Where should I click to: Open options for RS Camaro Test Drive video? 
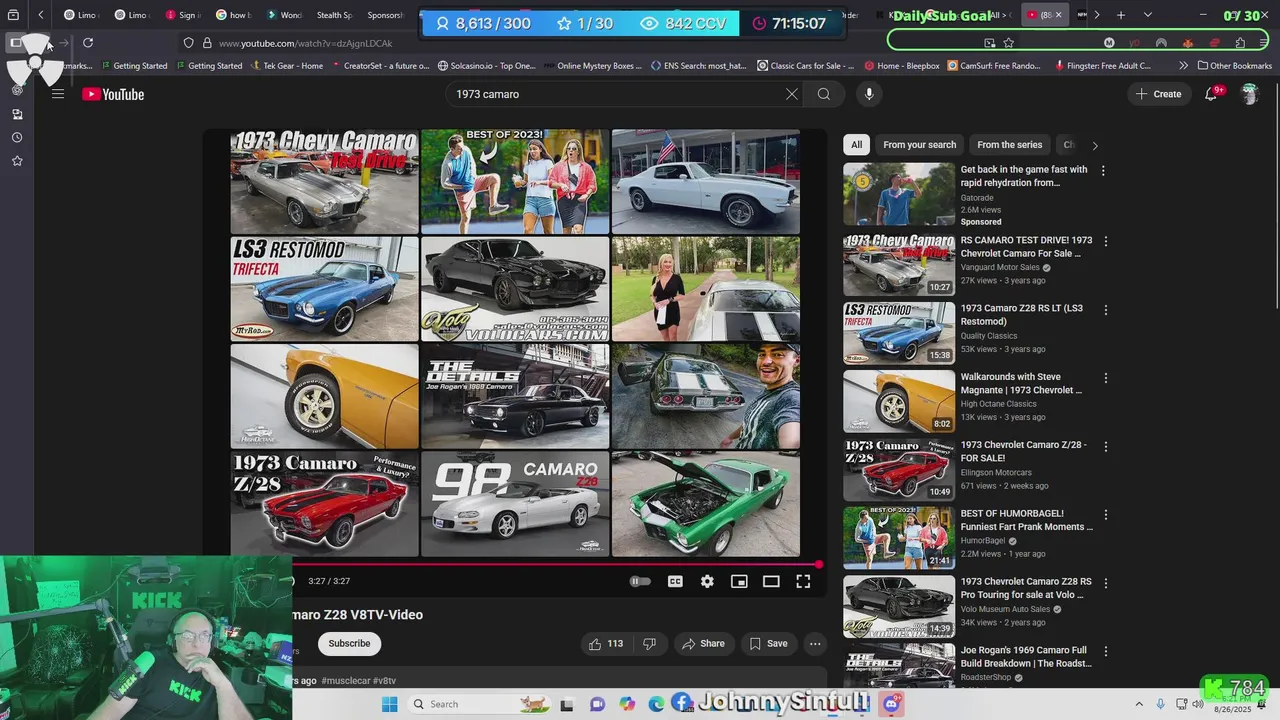coord(1105,242)
